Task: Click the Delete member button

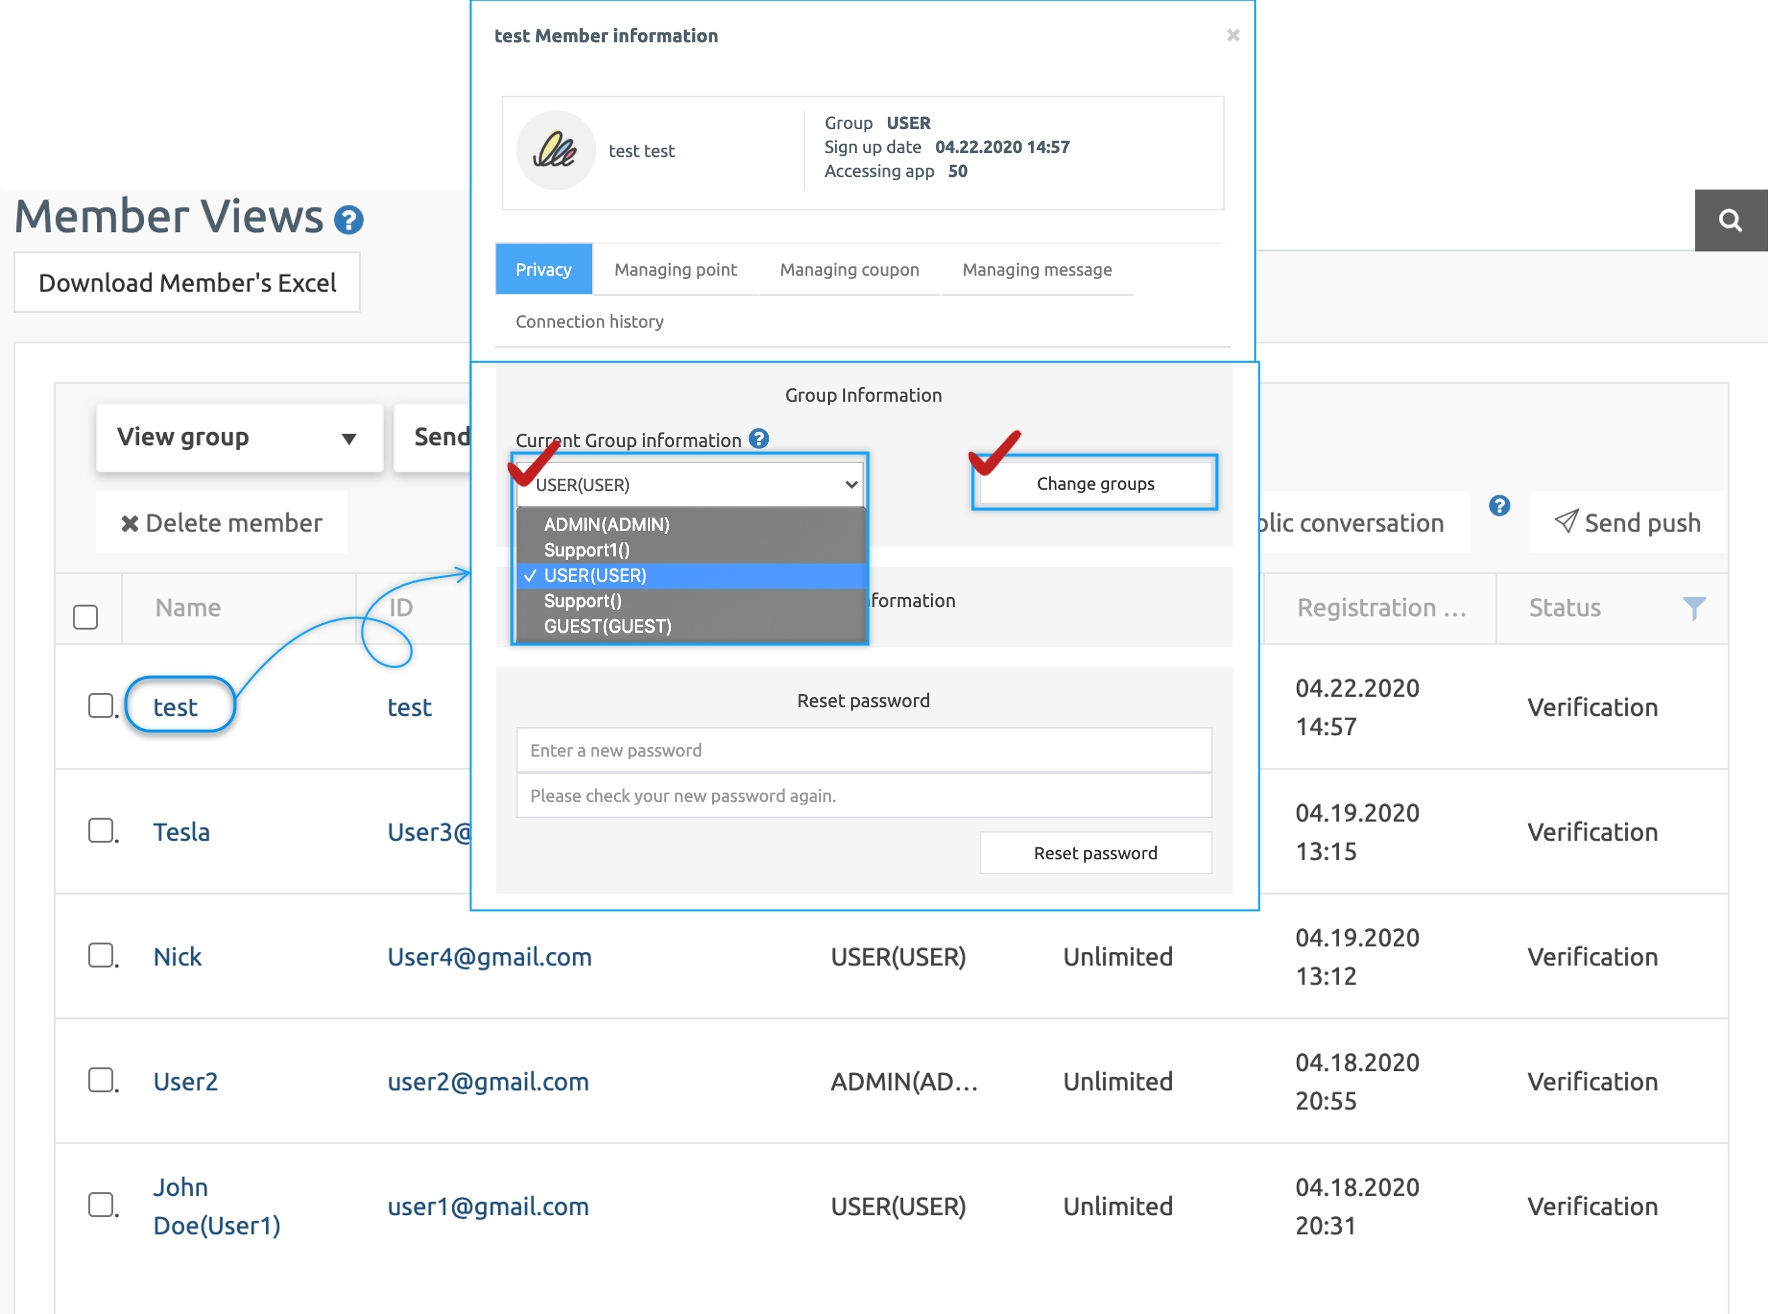Action: [222, 523]
